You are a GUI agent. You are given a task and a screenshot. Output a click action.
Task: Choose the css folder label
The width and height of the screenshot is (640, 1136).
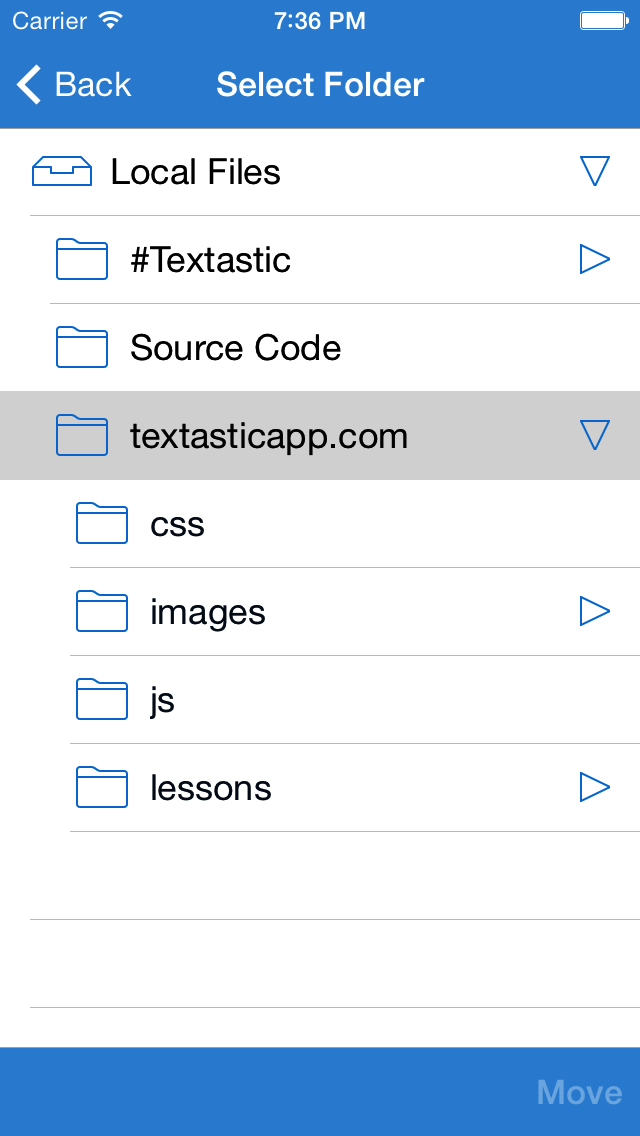pos(178,525)
